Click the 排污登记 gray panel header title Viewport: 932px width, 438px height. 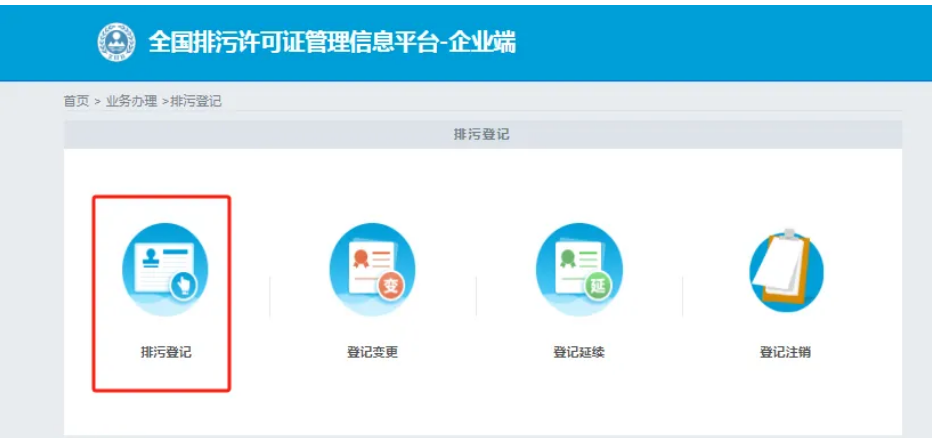point(482,134)
